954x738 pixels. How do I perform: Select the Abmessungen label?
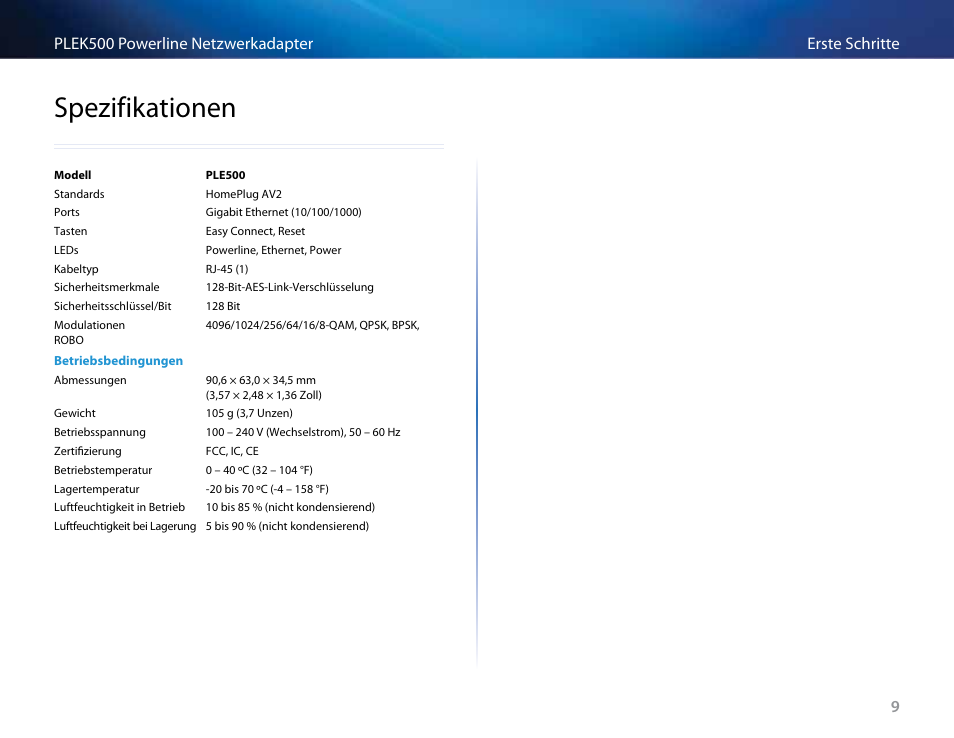point(90,380)
